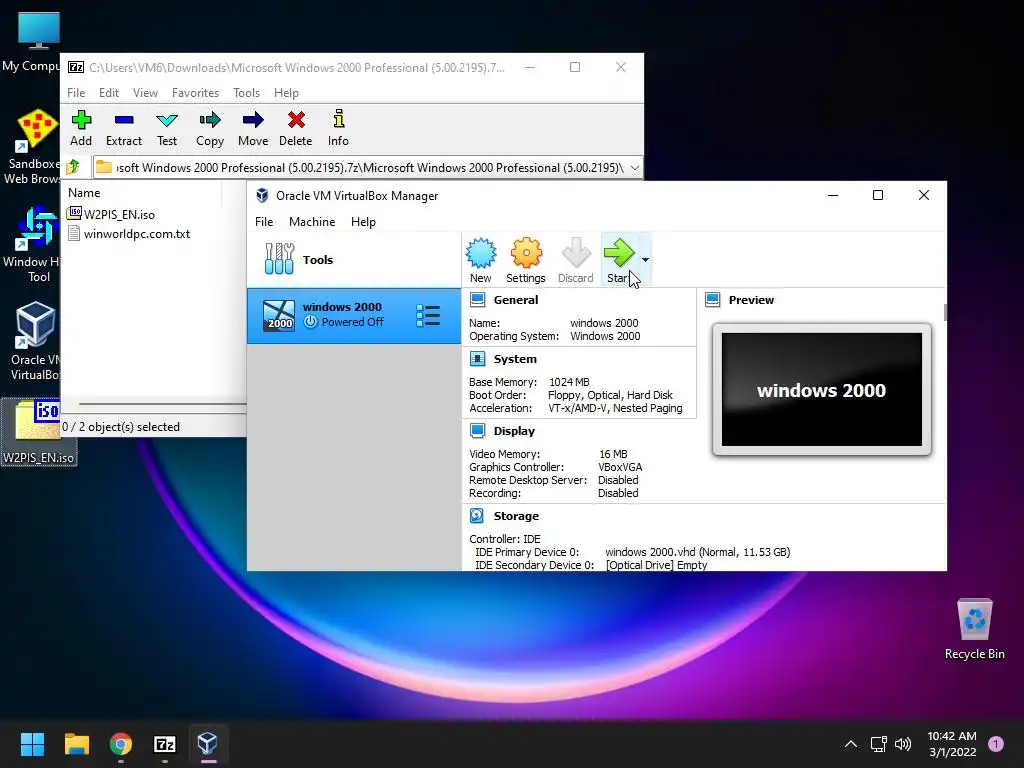This screenshot has height=768, width=1024.
Task: Open 7-Zip View menu
Action: tap(145, 93)
